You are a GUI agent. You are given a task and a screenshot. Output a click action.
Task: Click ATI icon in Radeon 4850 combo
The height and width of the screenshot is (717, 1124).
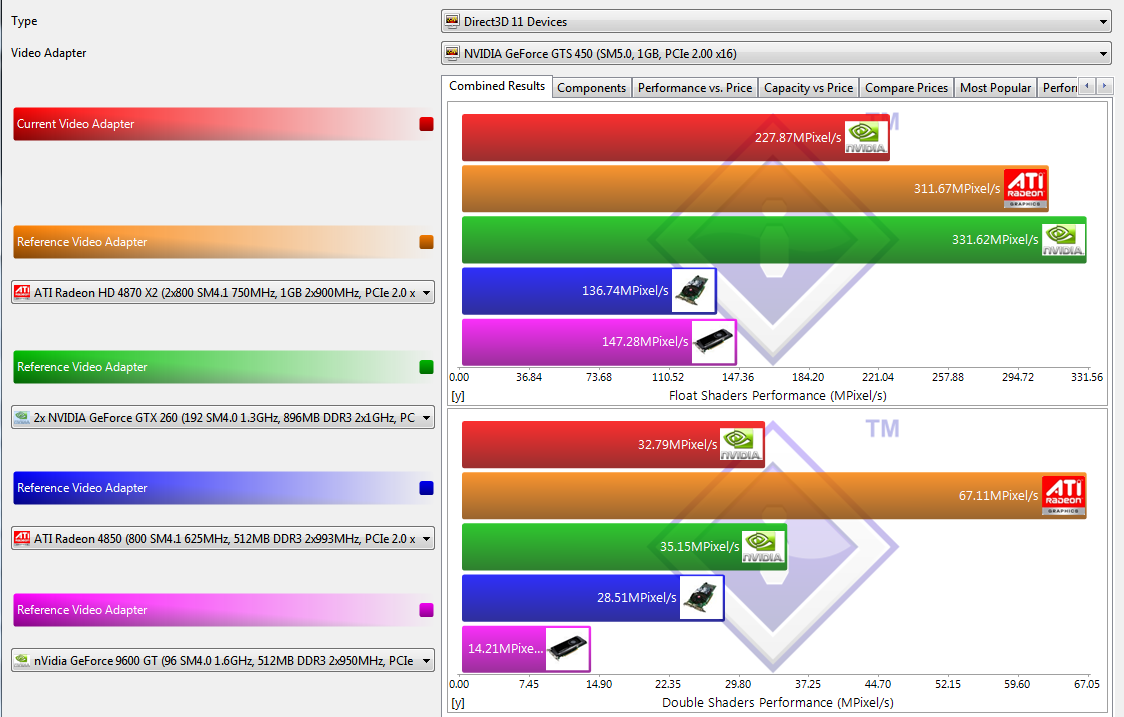point(22,538)
